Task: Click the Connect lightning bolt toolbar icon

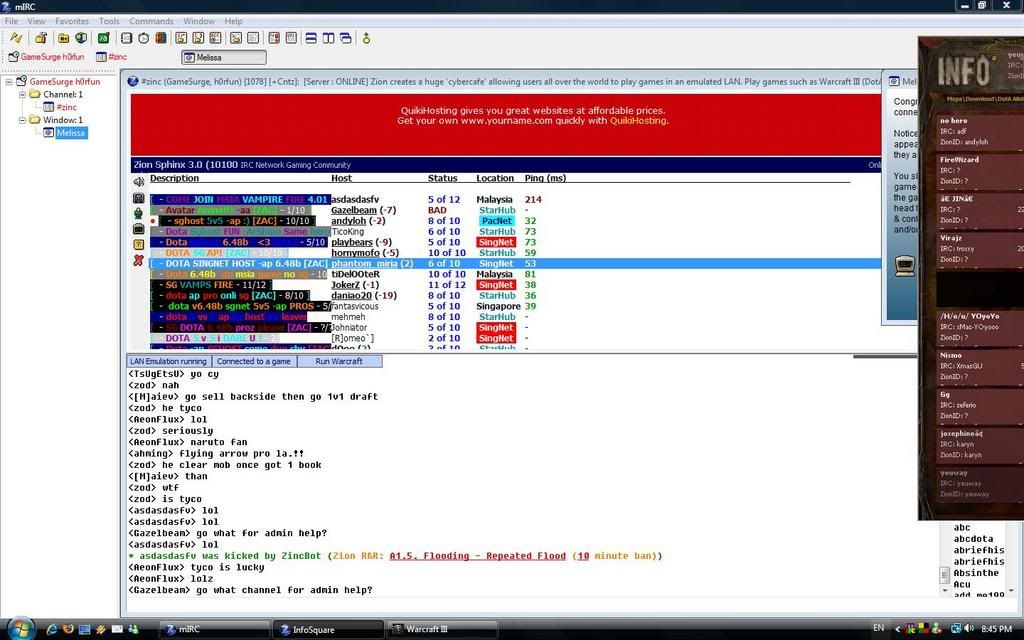Action: click(16, 38)
